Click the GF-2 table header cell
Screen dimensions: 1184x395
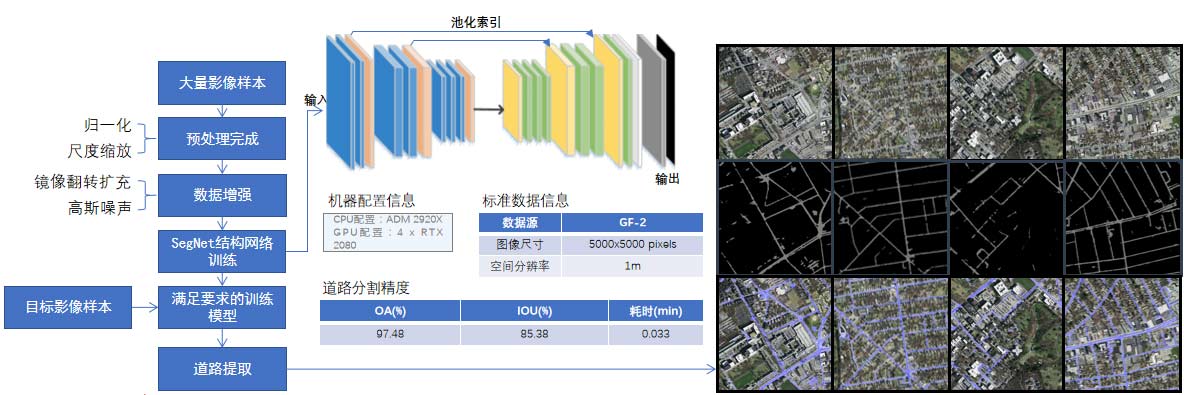tap(632, 223)
